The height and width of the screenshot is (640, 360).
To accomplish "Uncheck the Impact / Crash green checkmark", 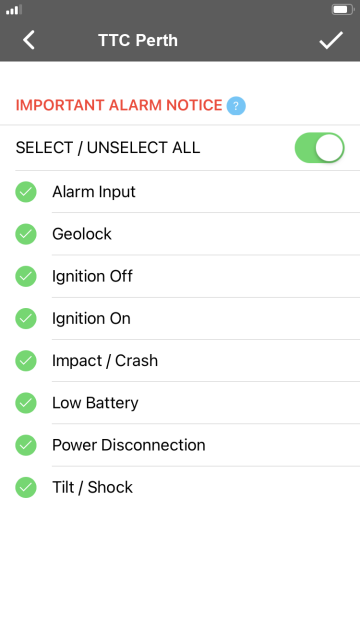I will 26,361.
